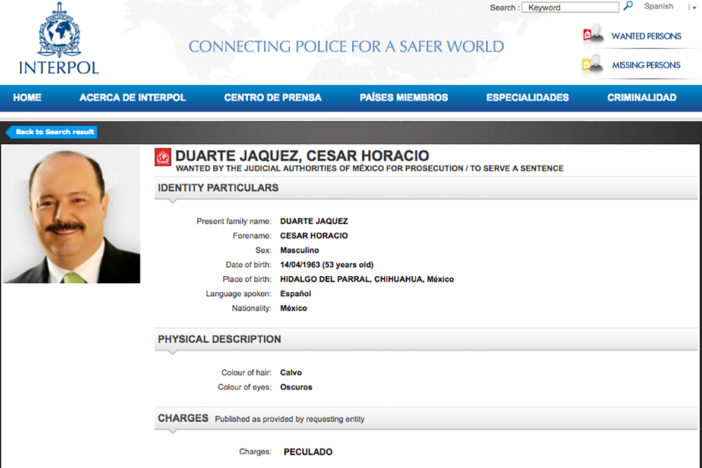Click the INTERPOL logo
The height and width of the screenshot is (468, 702).
click(58, 41)
